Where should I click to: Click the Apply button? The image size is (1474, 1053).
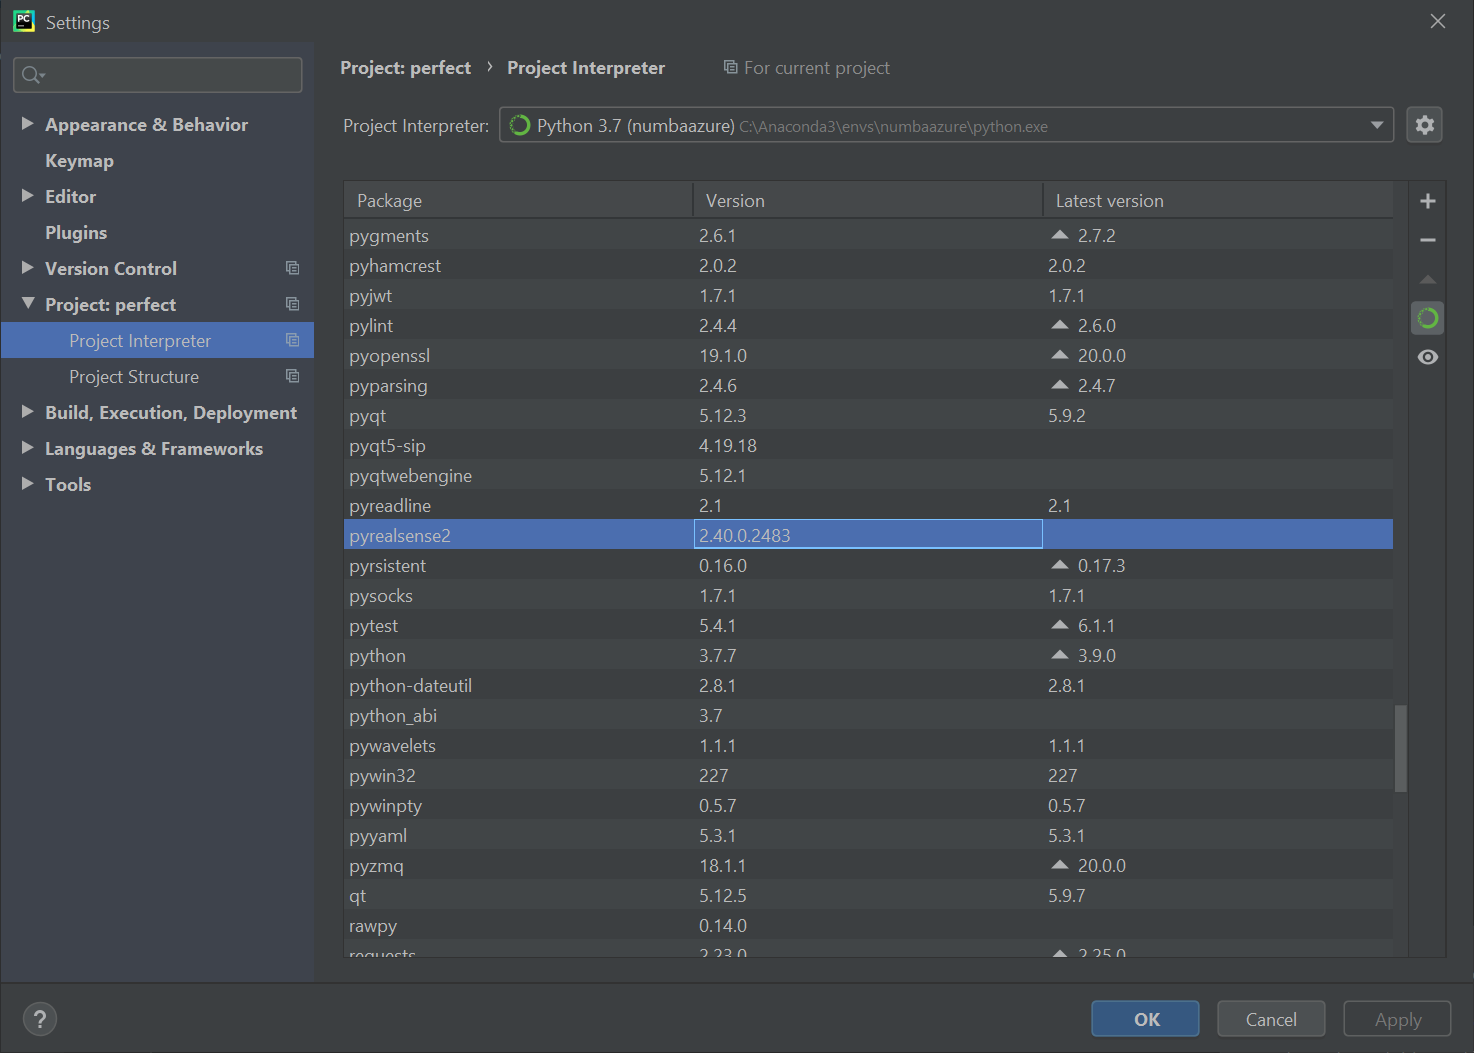pyautogui.click(x=1397, y=1018)
